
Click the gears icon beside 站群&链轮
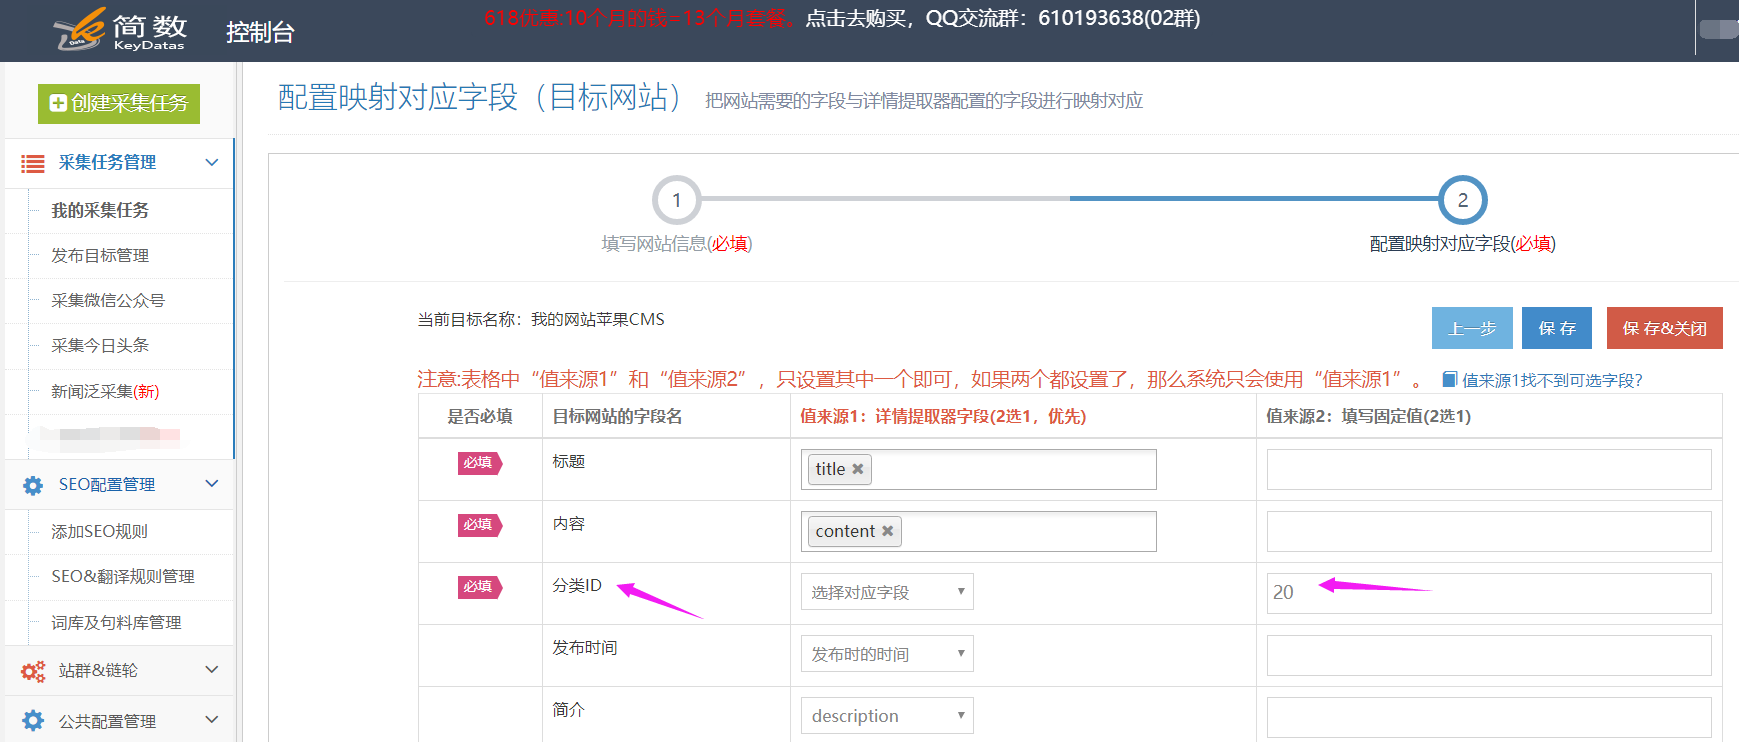point(33,671)
